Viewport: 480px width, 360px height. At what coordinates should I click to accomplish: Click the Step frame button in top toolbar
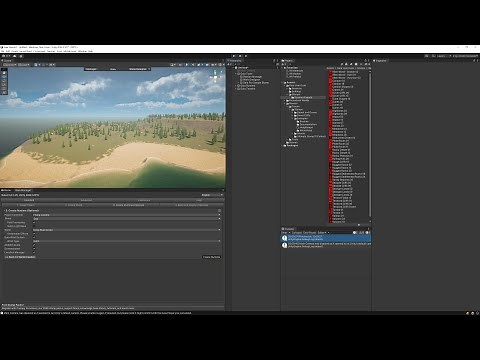[x=246, y=56]
